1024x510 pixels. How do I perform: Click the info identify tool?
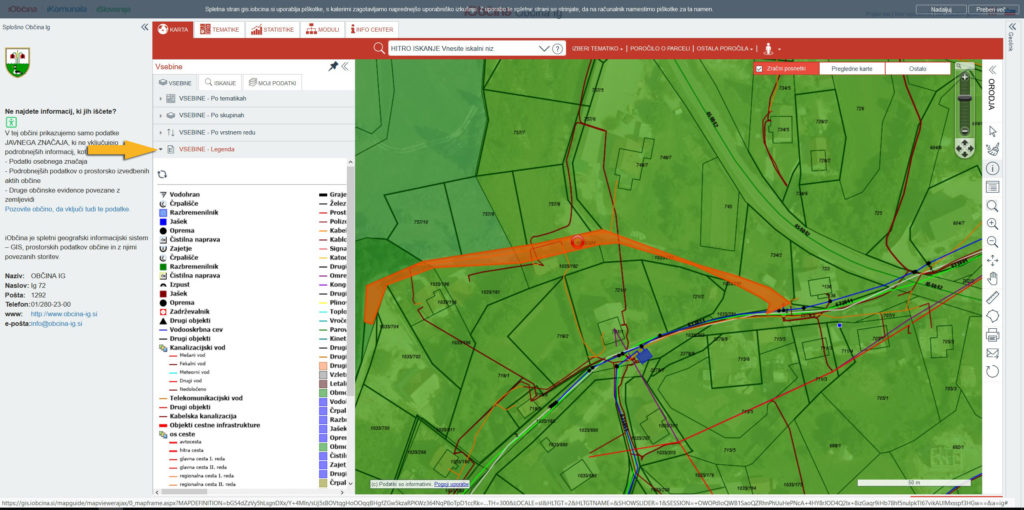tap(992, 168)
